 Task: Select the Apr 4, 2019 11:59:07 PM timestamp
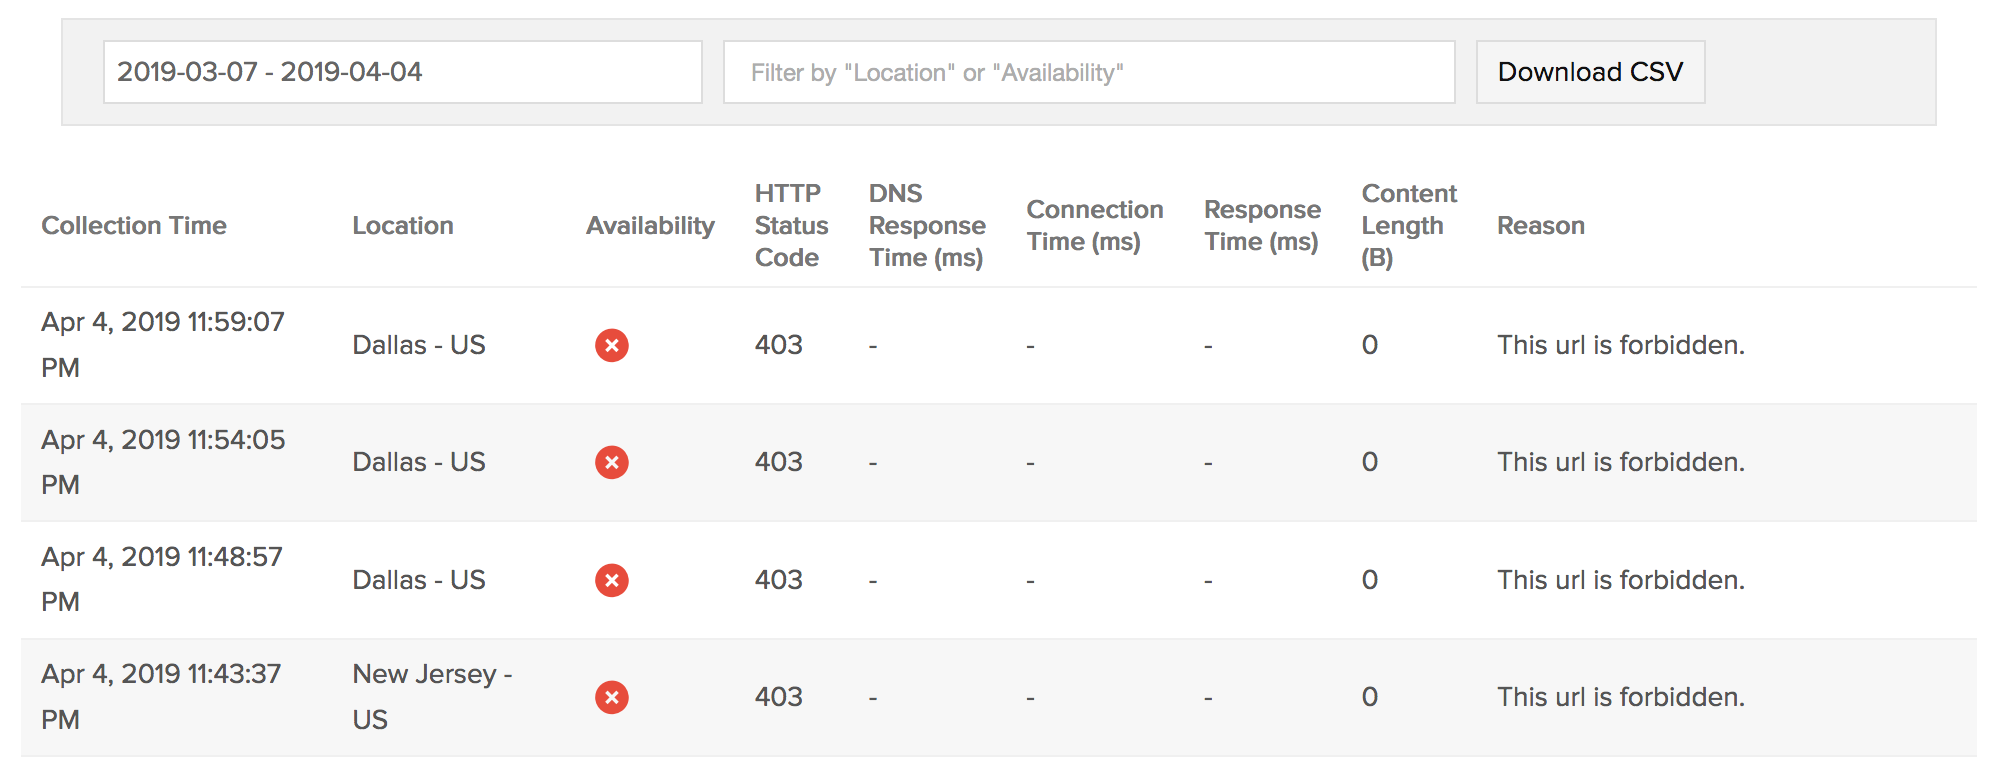[162, 344]
